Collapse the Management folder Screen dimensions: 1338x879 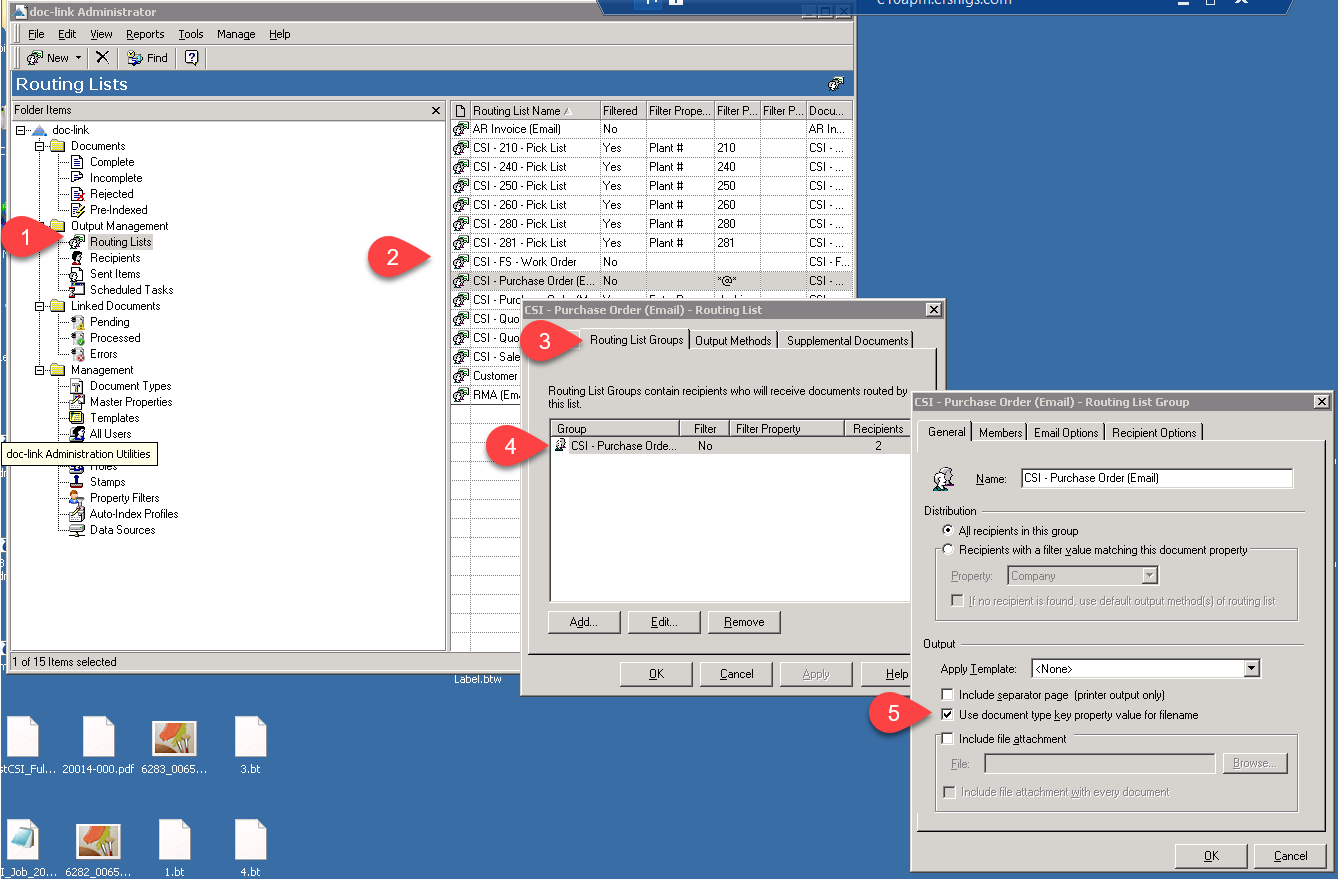pyautogui.click(x=40, y=370)
